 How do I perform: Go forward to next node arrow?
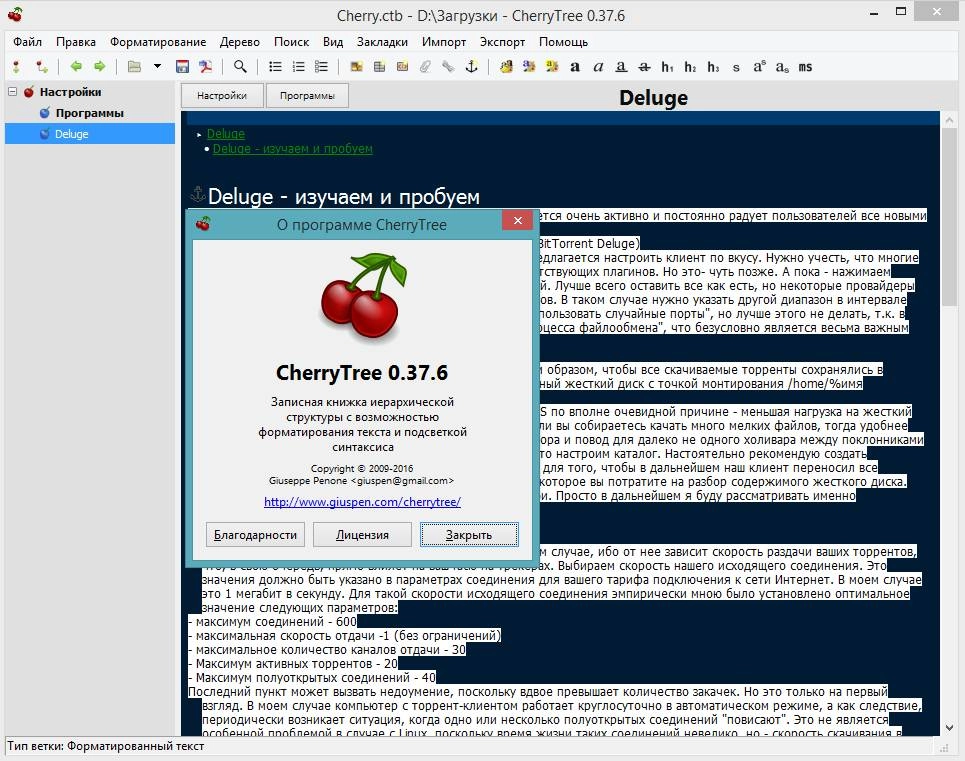[x=99, y=66]
